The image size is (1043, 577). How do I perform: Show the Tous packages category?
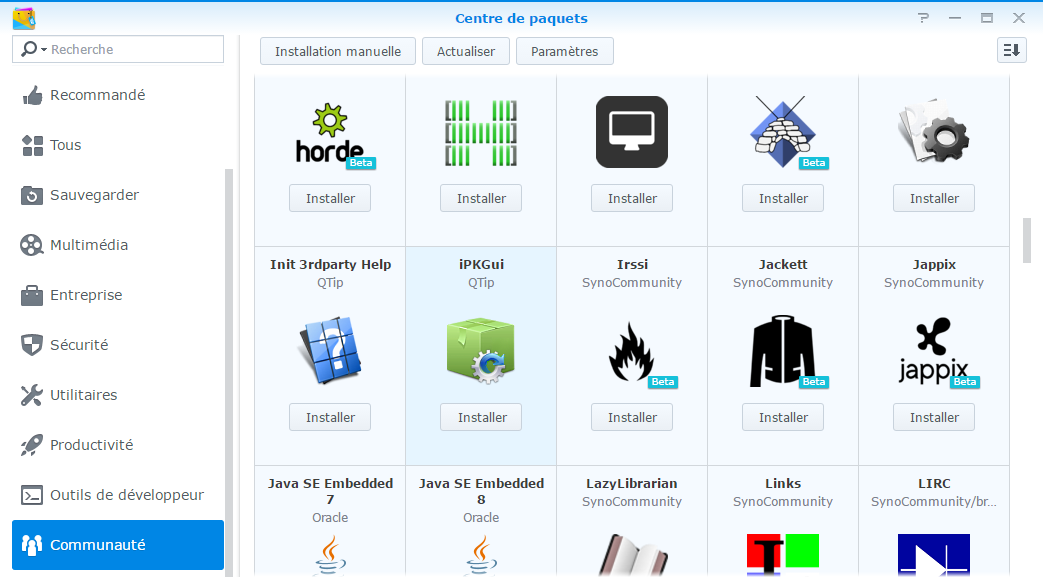118,145
